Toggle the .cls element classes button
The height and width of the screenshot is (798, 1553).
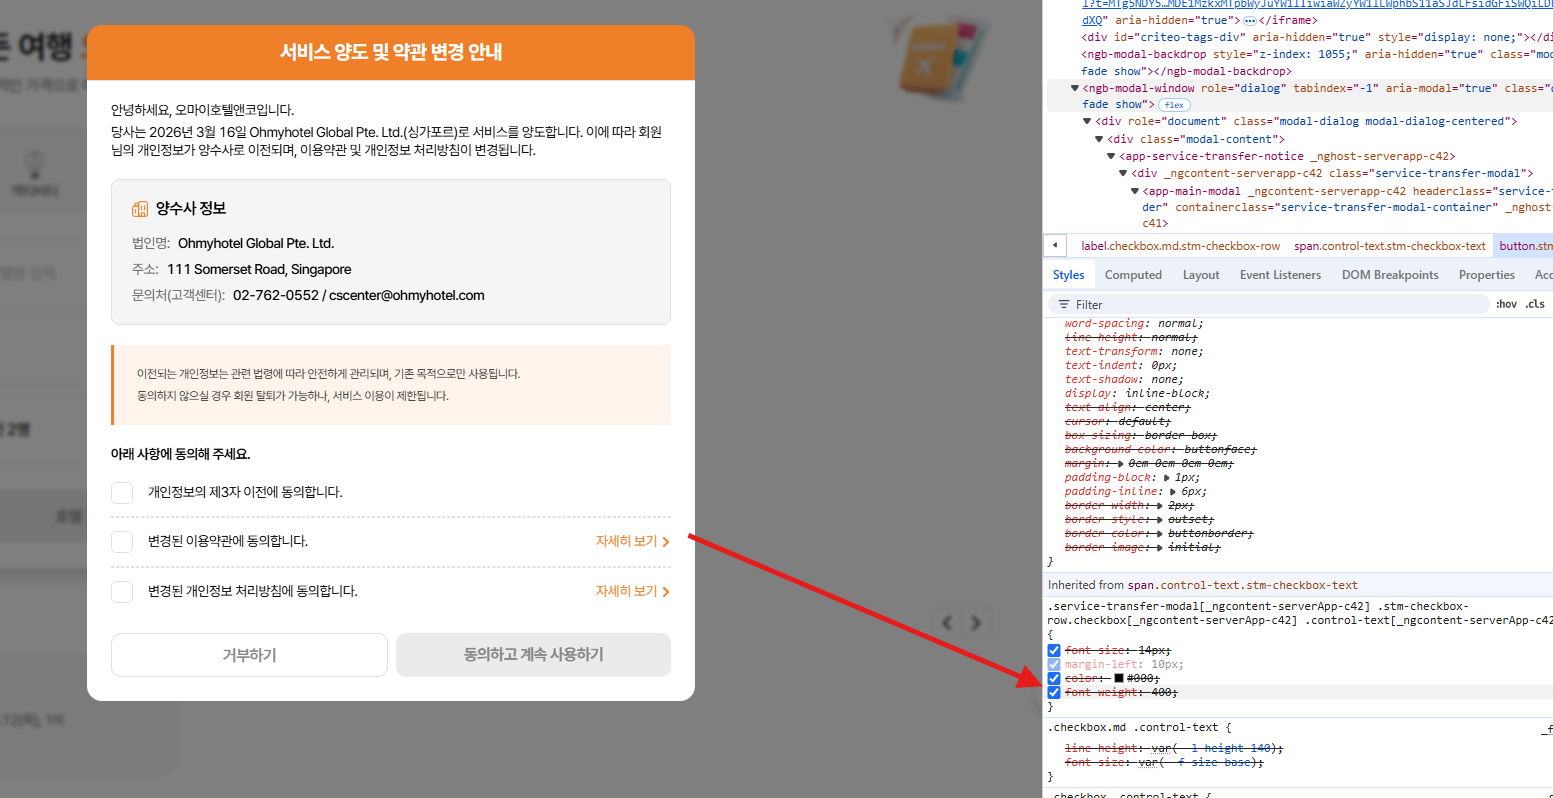1536,304
